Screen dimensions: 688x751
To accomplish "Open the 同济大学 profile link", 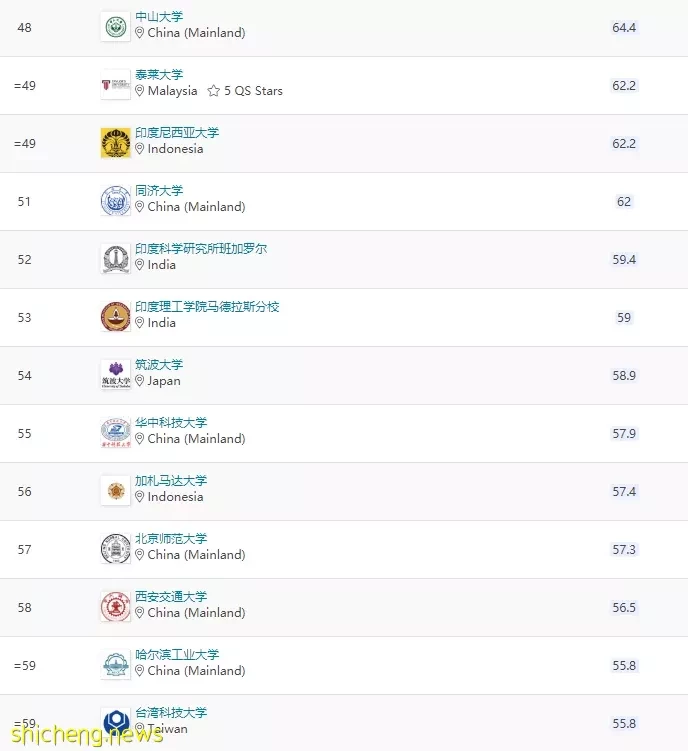I will pos(159,191).
